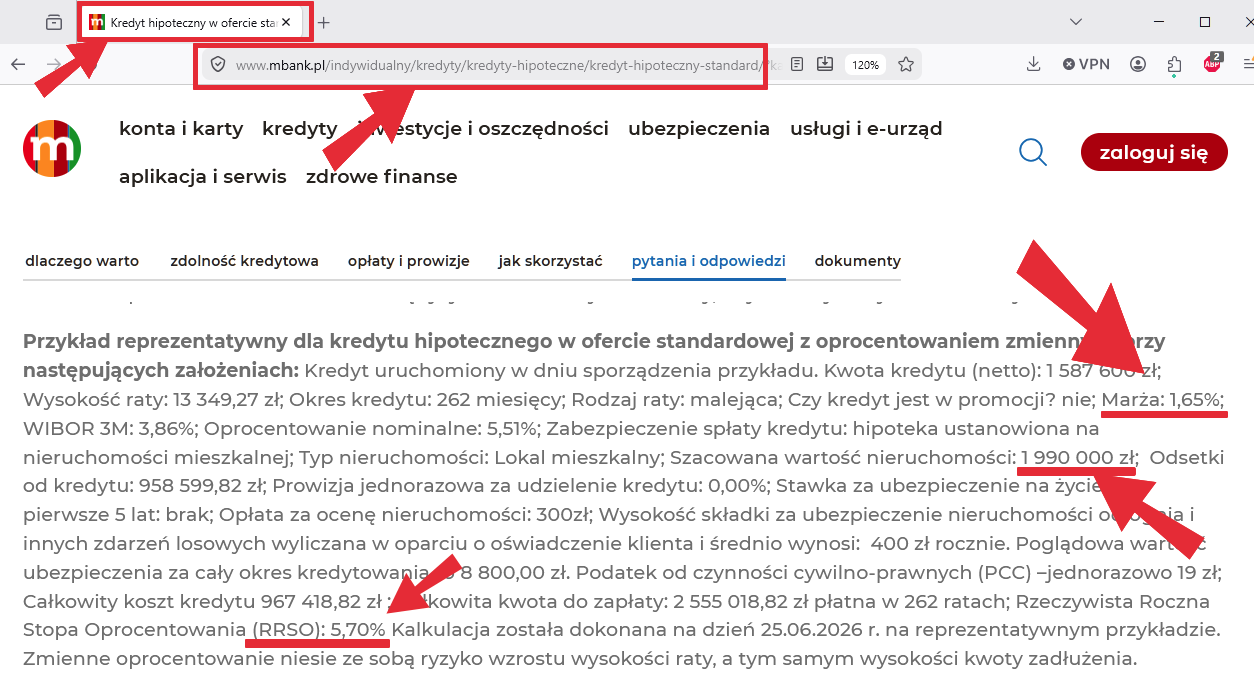Image resolution: width=1254 pixels, height=673 pixels.
Task: Select the 'pytania i odpowiedzi' tab
Action: coord(709,261)
